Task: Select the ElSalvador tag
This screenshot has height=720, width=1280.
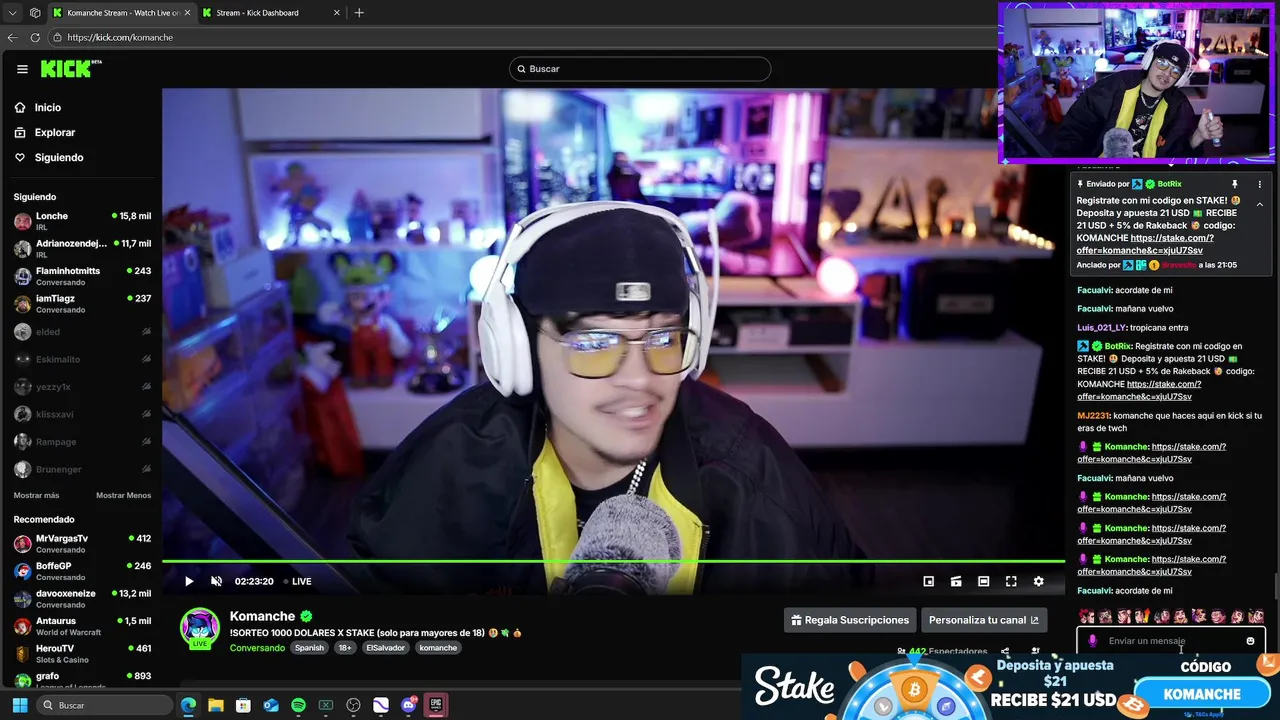Action: [x=385, y=648]
